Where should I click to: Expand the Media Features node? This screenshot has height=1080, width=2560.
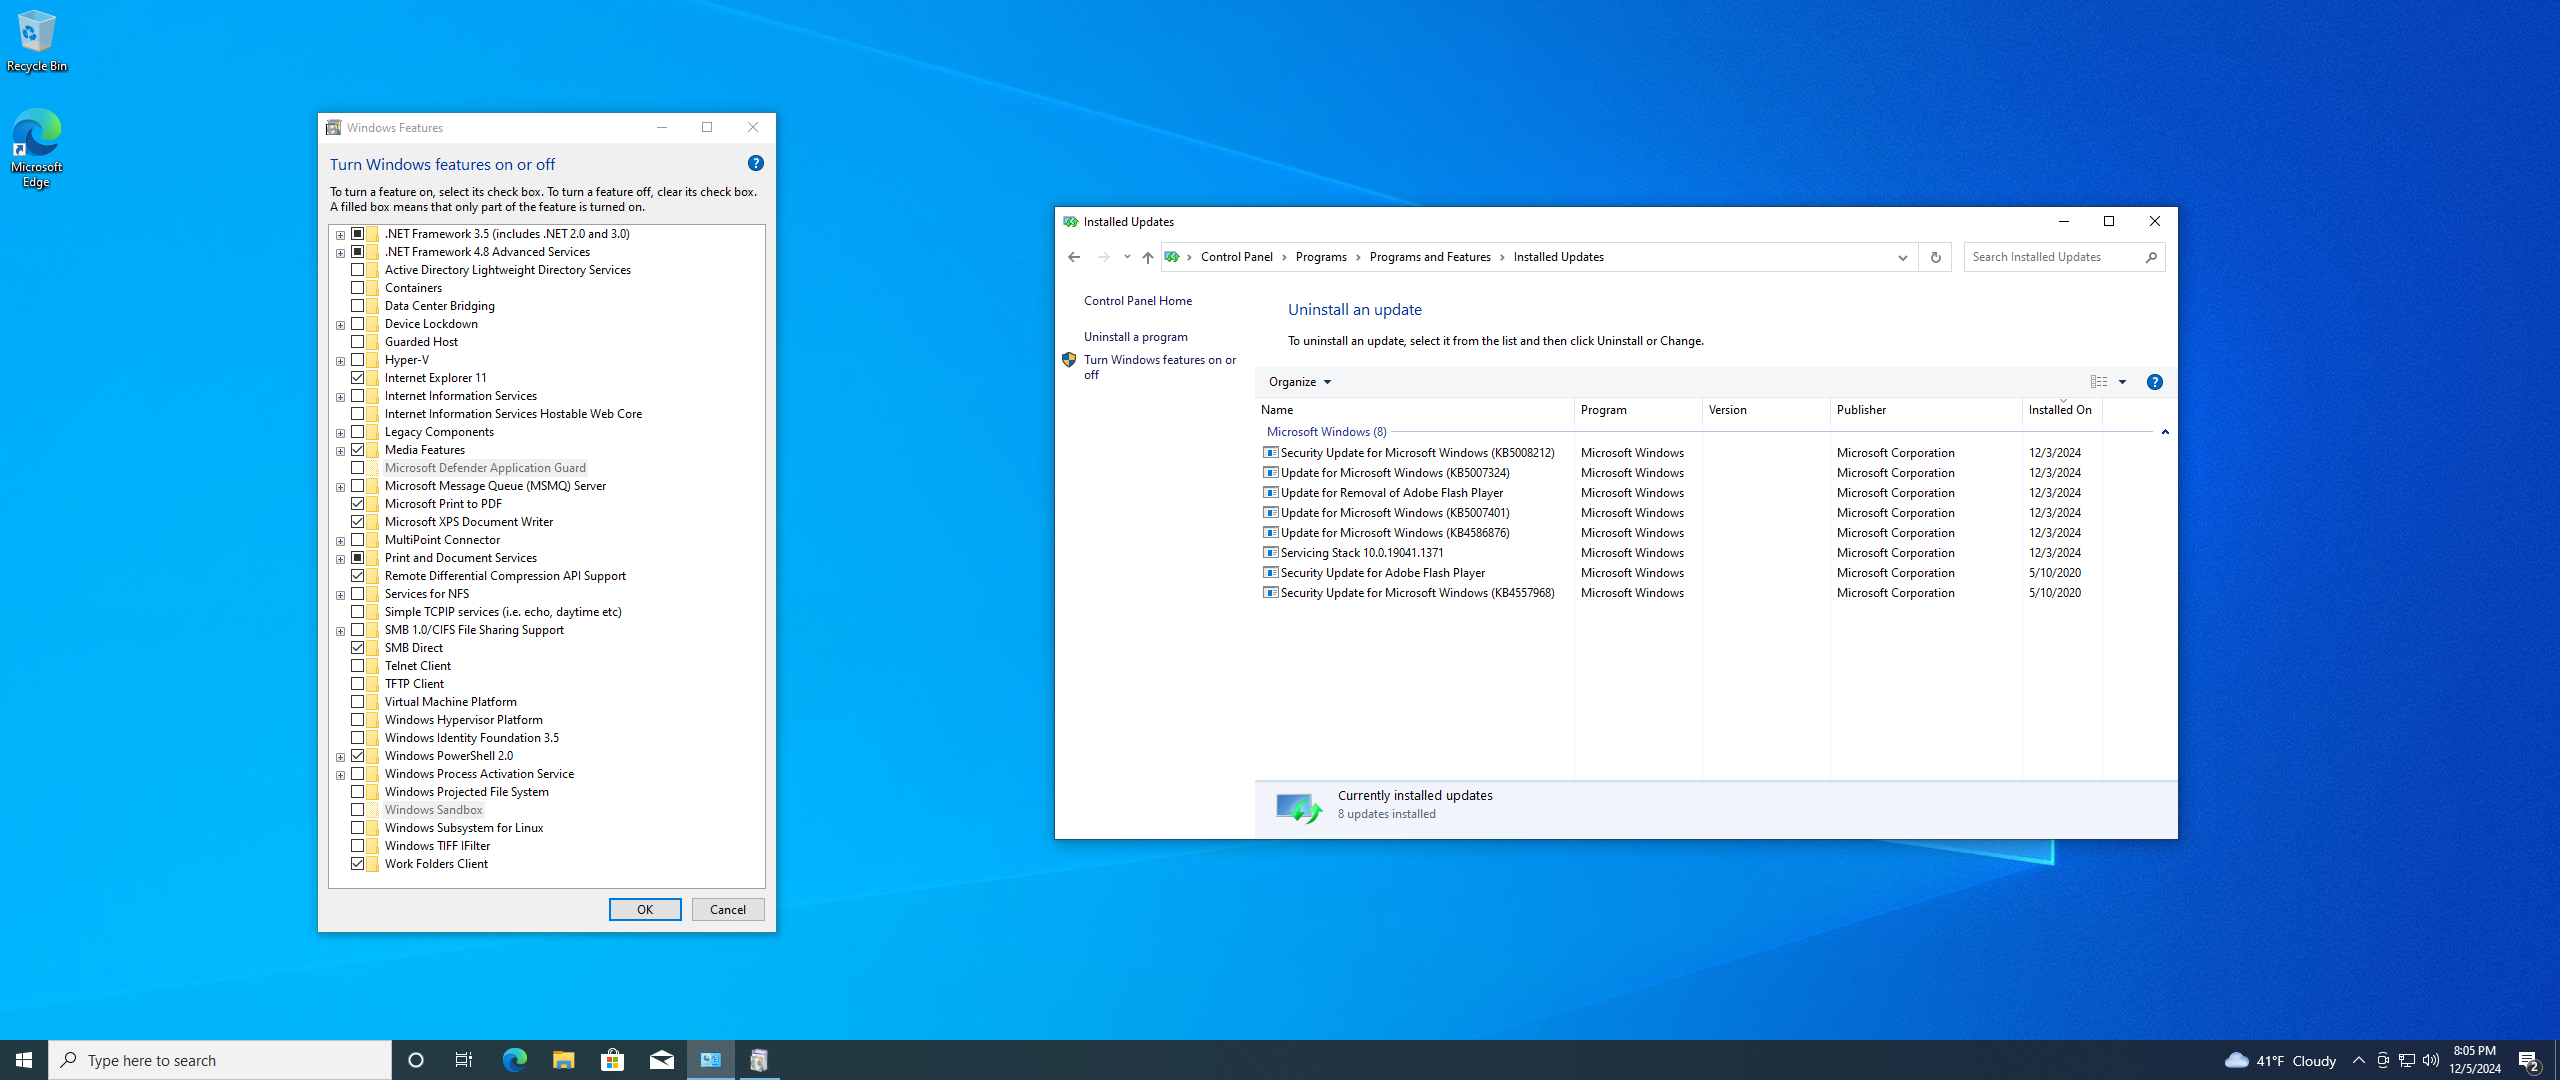pos(340,451)
